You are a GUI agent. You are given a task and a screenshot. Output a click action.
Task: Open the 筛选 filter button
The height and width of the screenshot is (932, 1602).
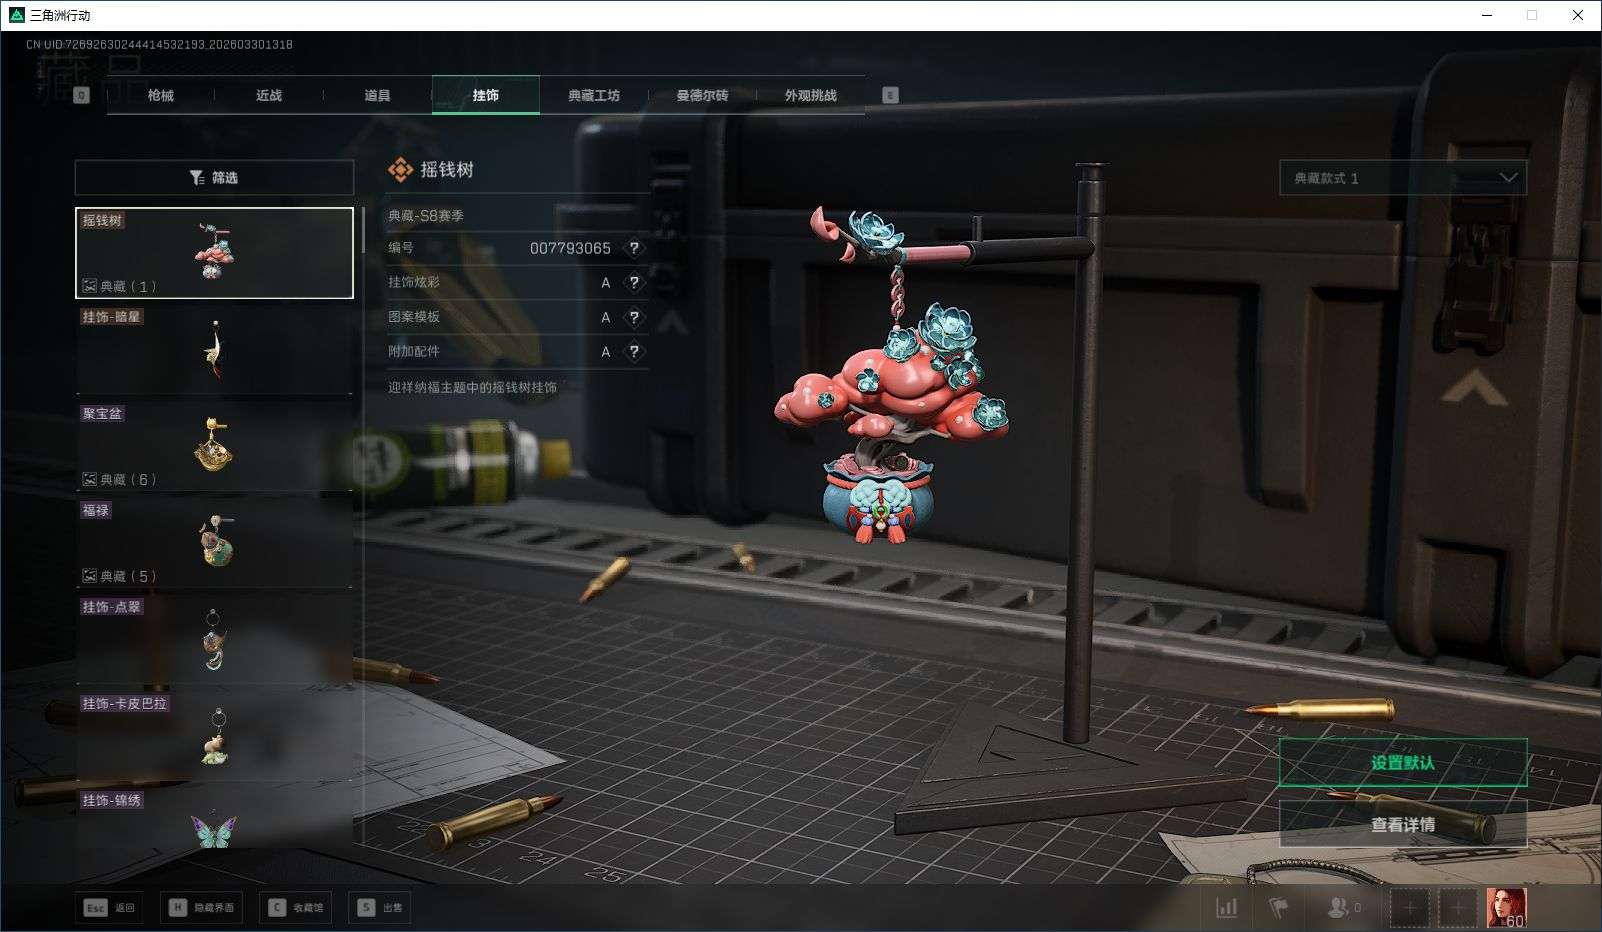click(214, 178)
